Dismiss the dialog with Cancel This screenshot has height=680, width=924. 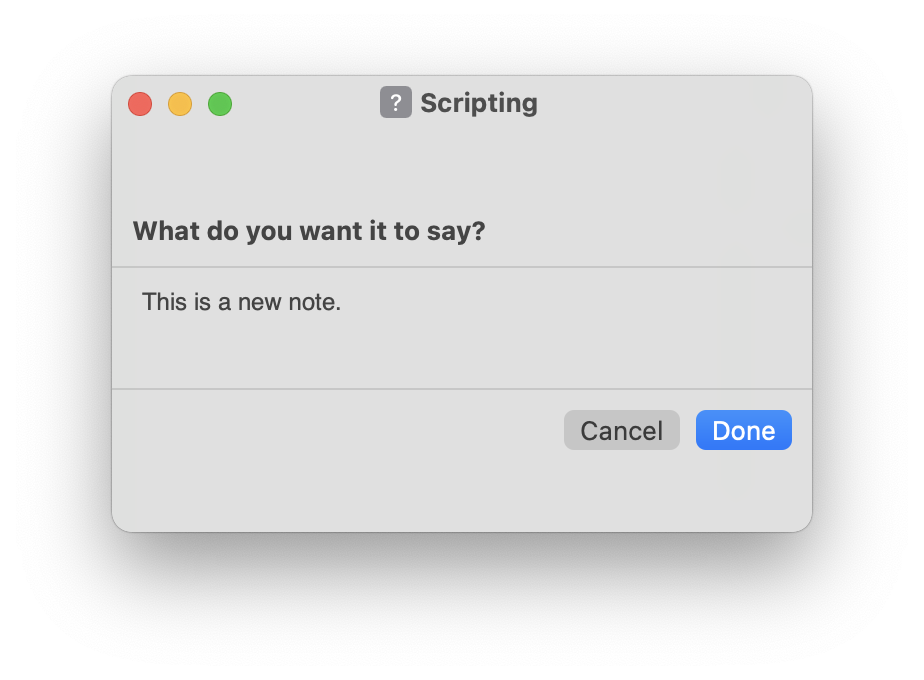coord(622,430)
